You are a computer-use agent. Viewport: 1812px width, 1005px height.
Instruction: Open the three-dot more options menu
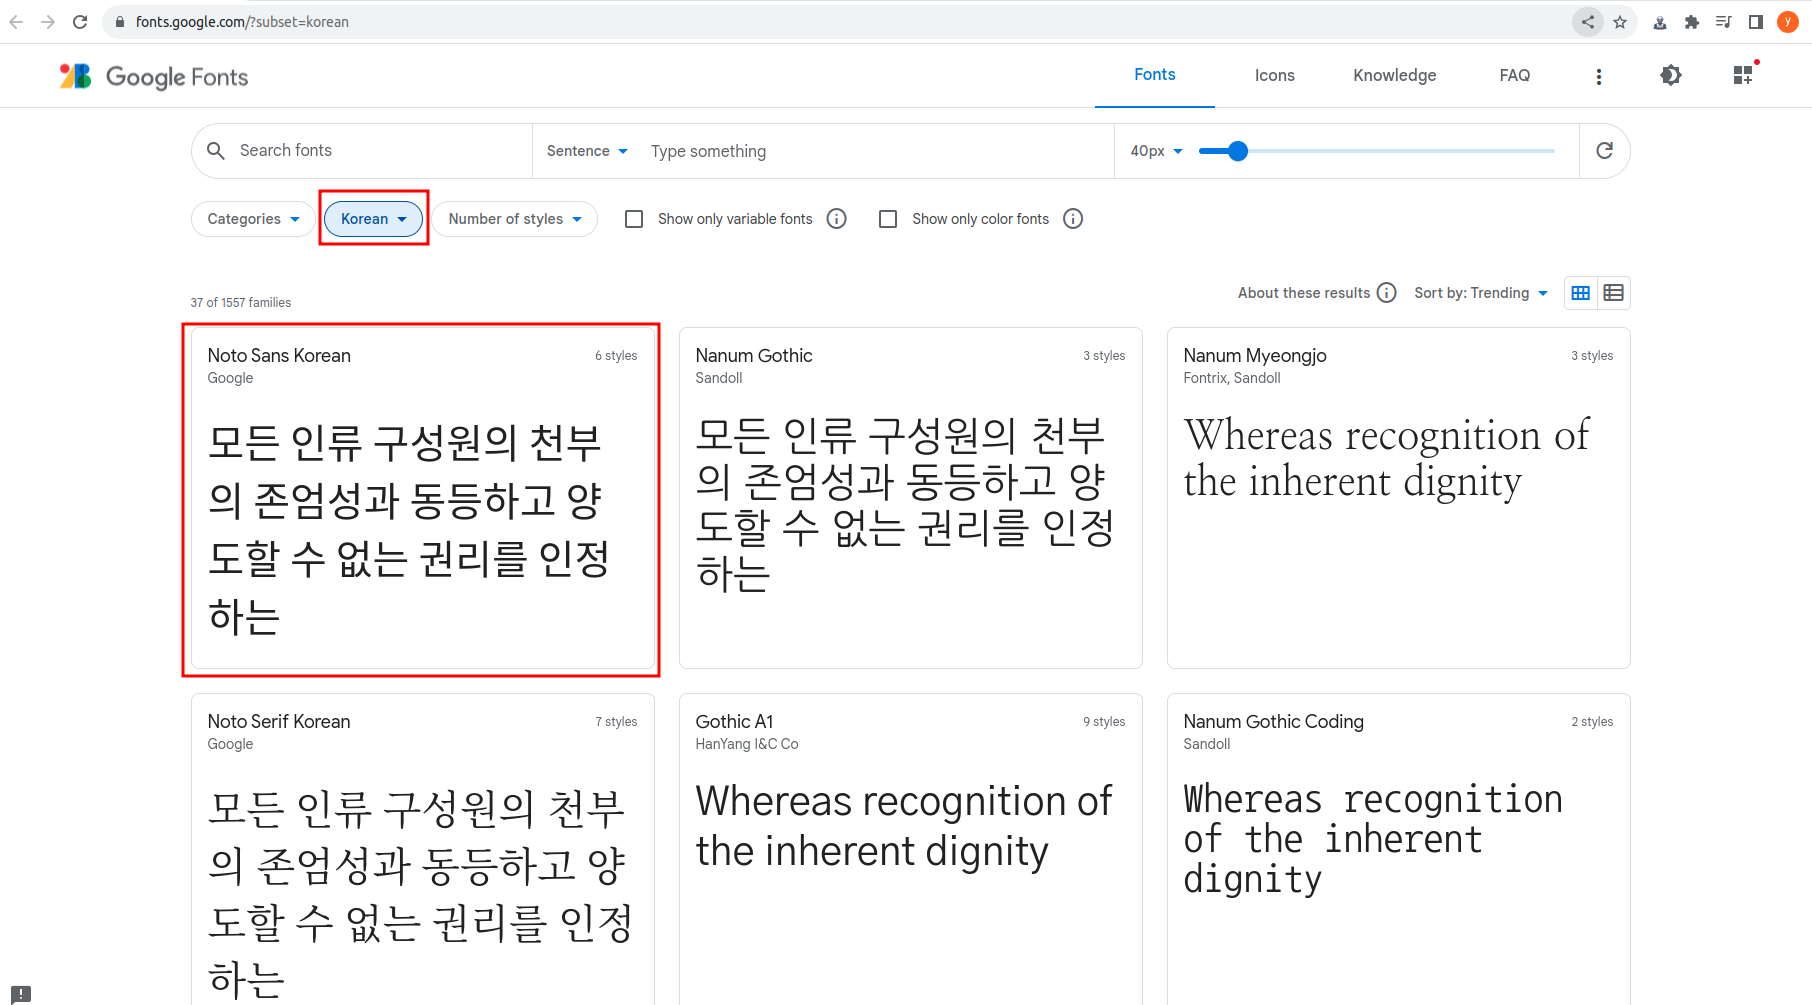1599,76
